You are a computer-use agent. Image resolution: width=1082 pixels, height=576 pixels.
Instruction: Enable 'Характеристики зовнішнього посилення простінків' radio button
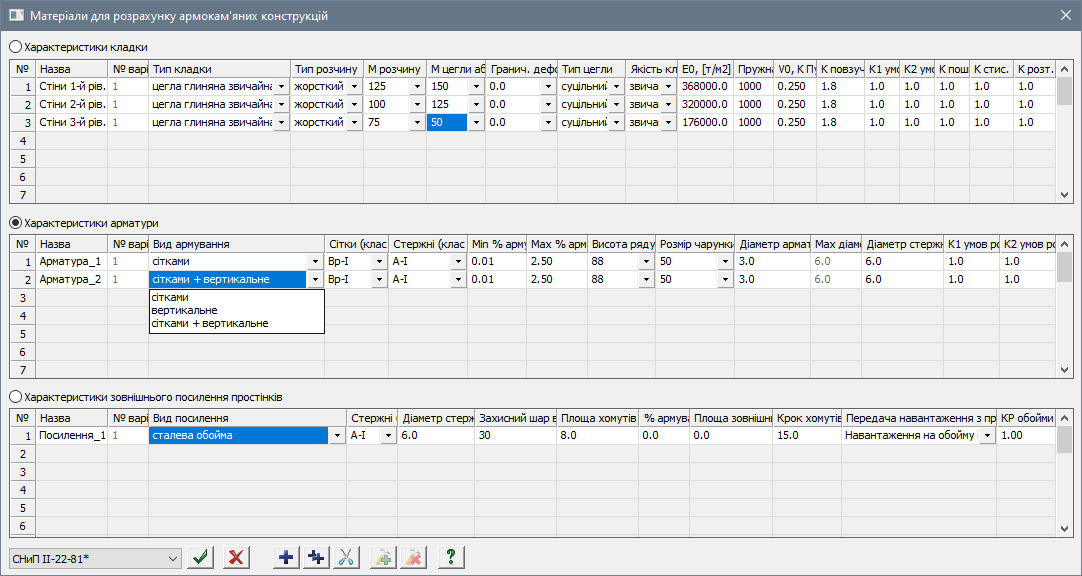[15, 397]
